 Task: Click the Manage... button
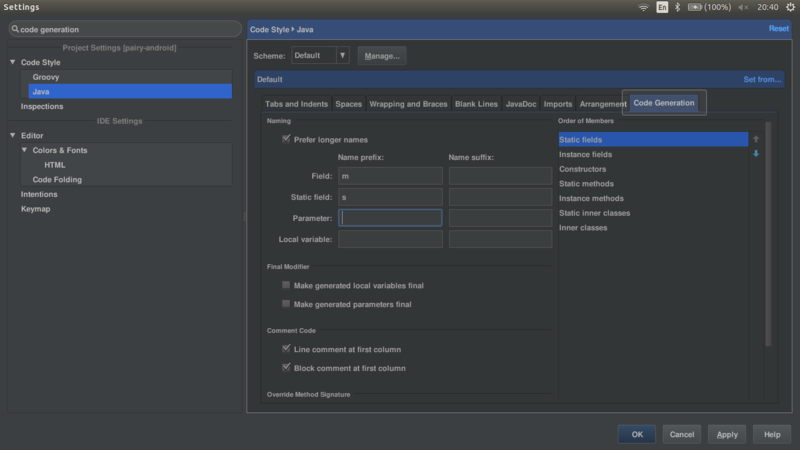382,56
